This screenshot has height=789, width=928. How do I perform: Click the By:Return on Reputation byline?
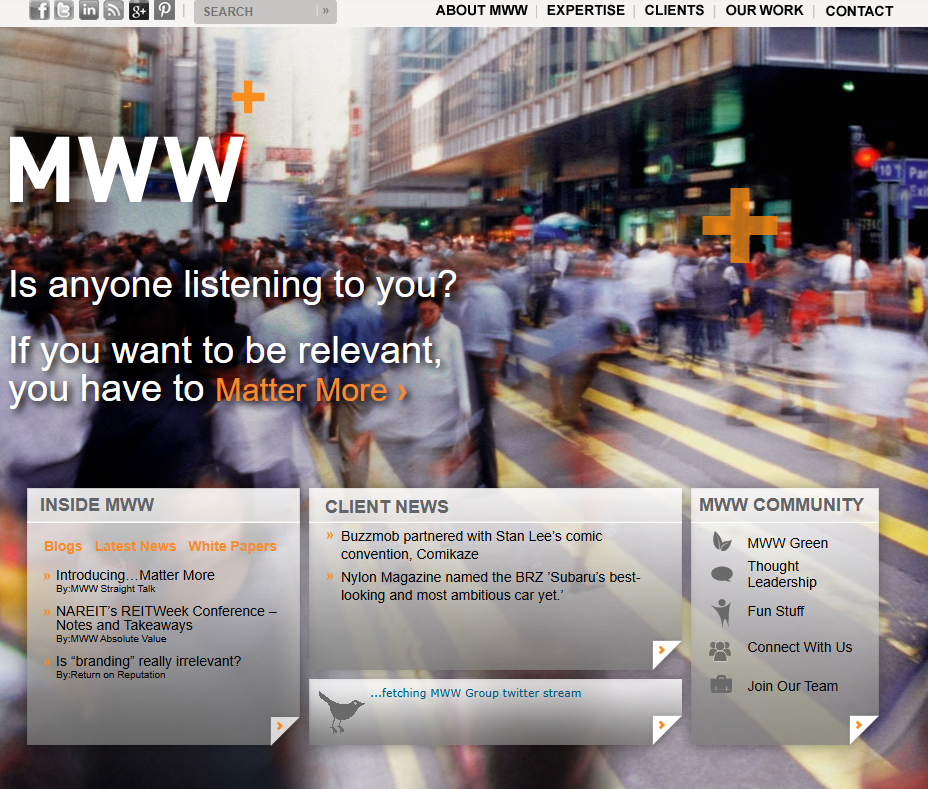[111, 675]
